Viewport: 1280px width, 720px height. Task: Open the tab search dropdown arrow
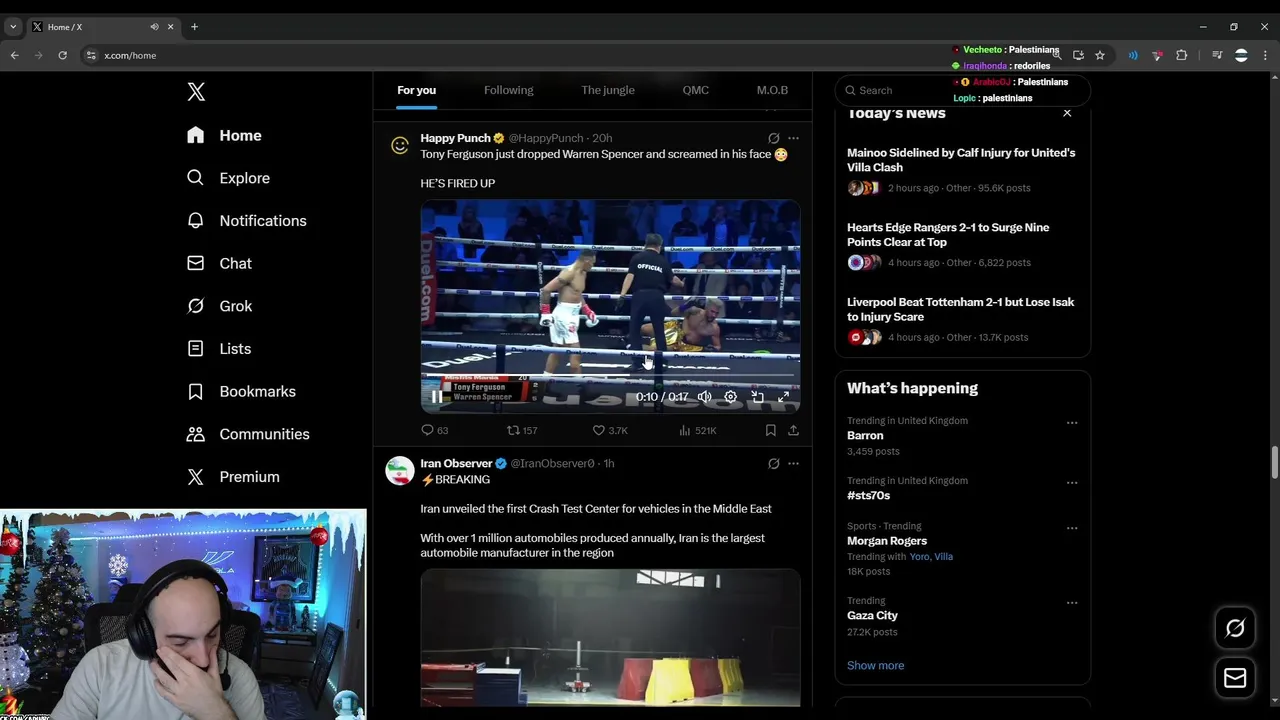pyautogui.click(x=13, y=27)
